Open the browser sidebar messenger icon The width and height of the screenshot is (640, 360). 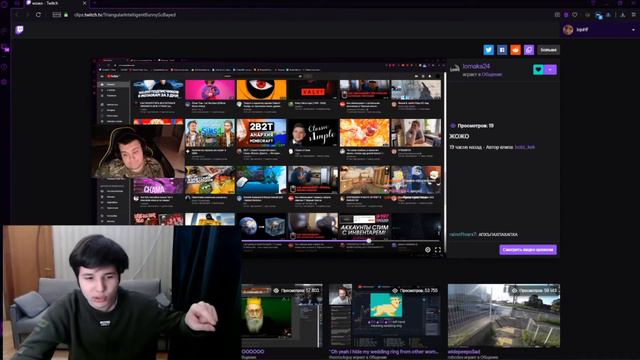pos(5,48)
